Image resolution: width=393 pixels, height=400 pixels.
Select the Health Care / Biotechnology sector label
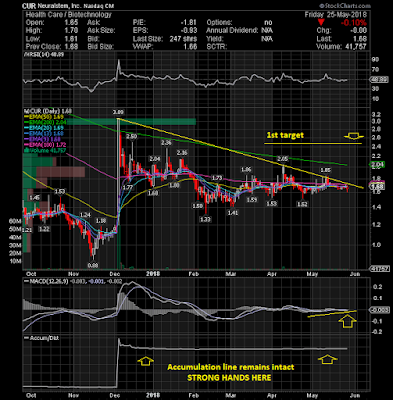coord(68,15)
